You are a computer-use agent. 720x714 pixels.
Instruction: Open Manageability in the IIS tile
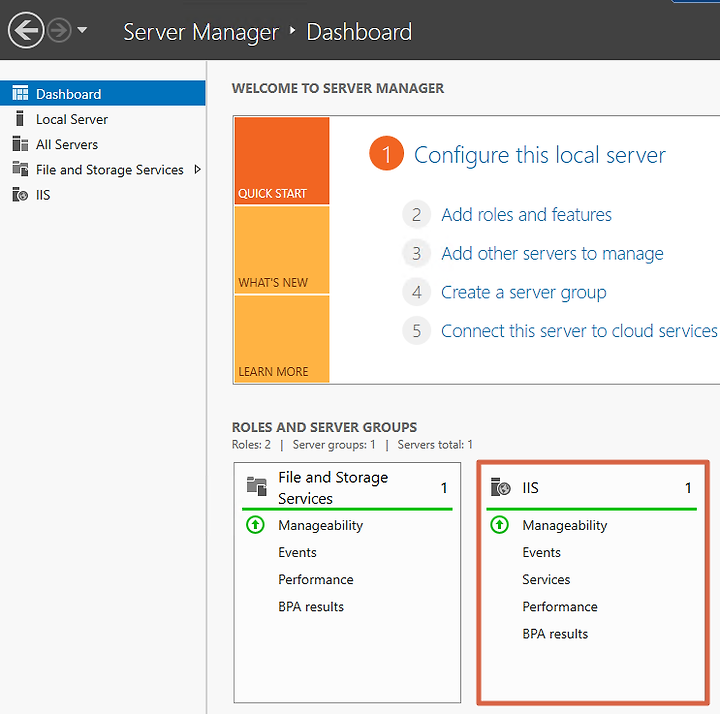point(565,525)
